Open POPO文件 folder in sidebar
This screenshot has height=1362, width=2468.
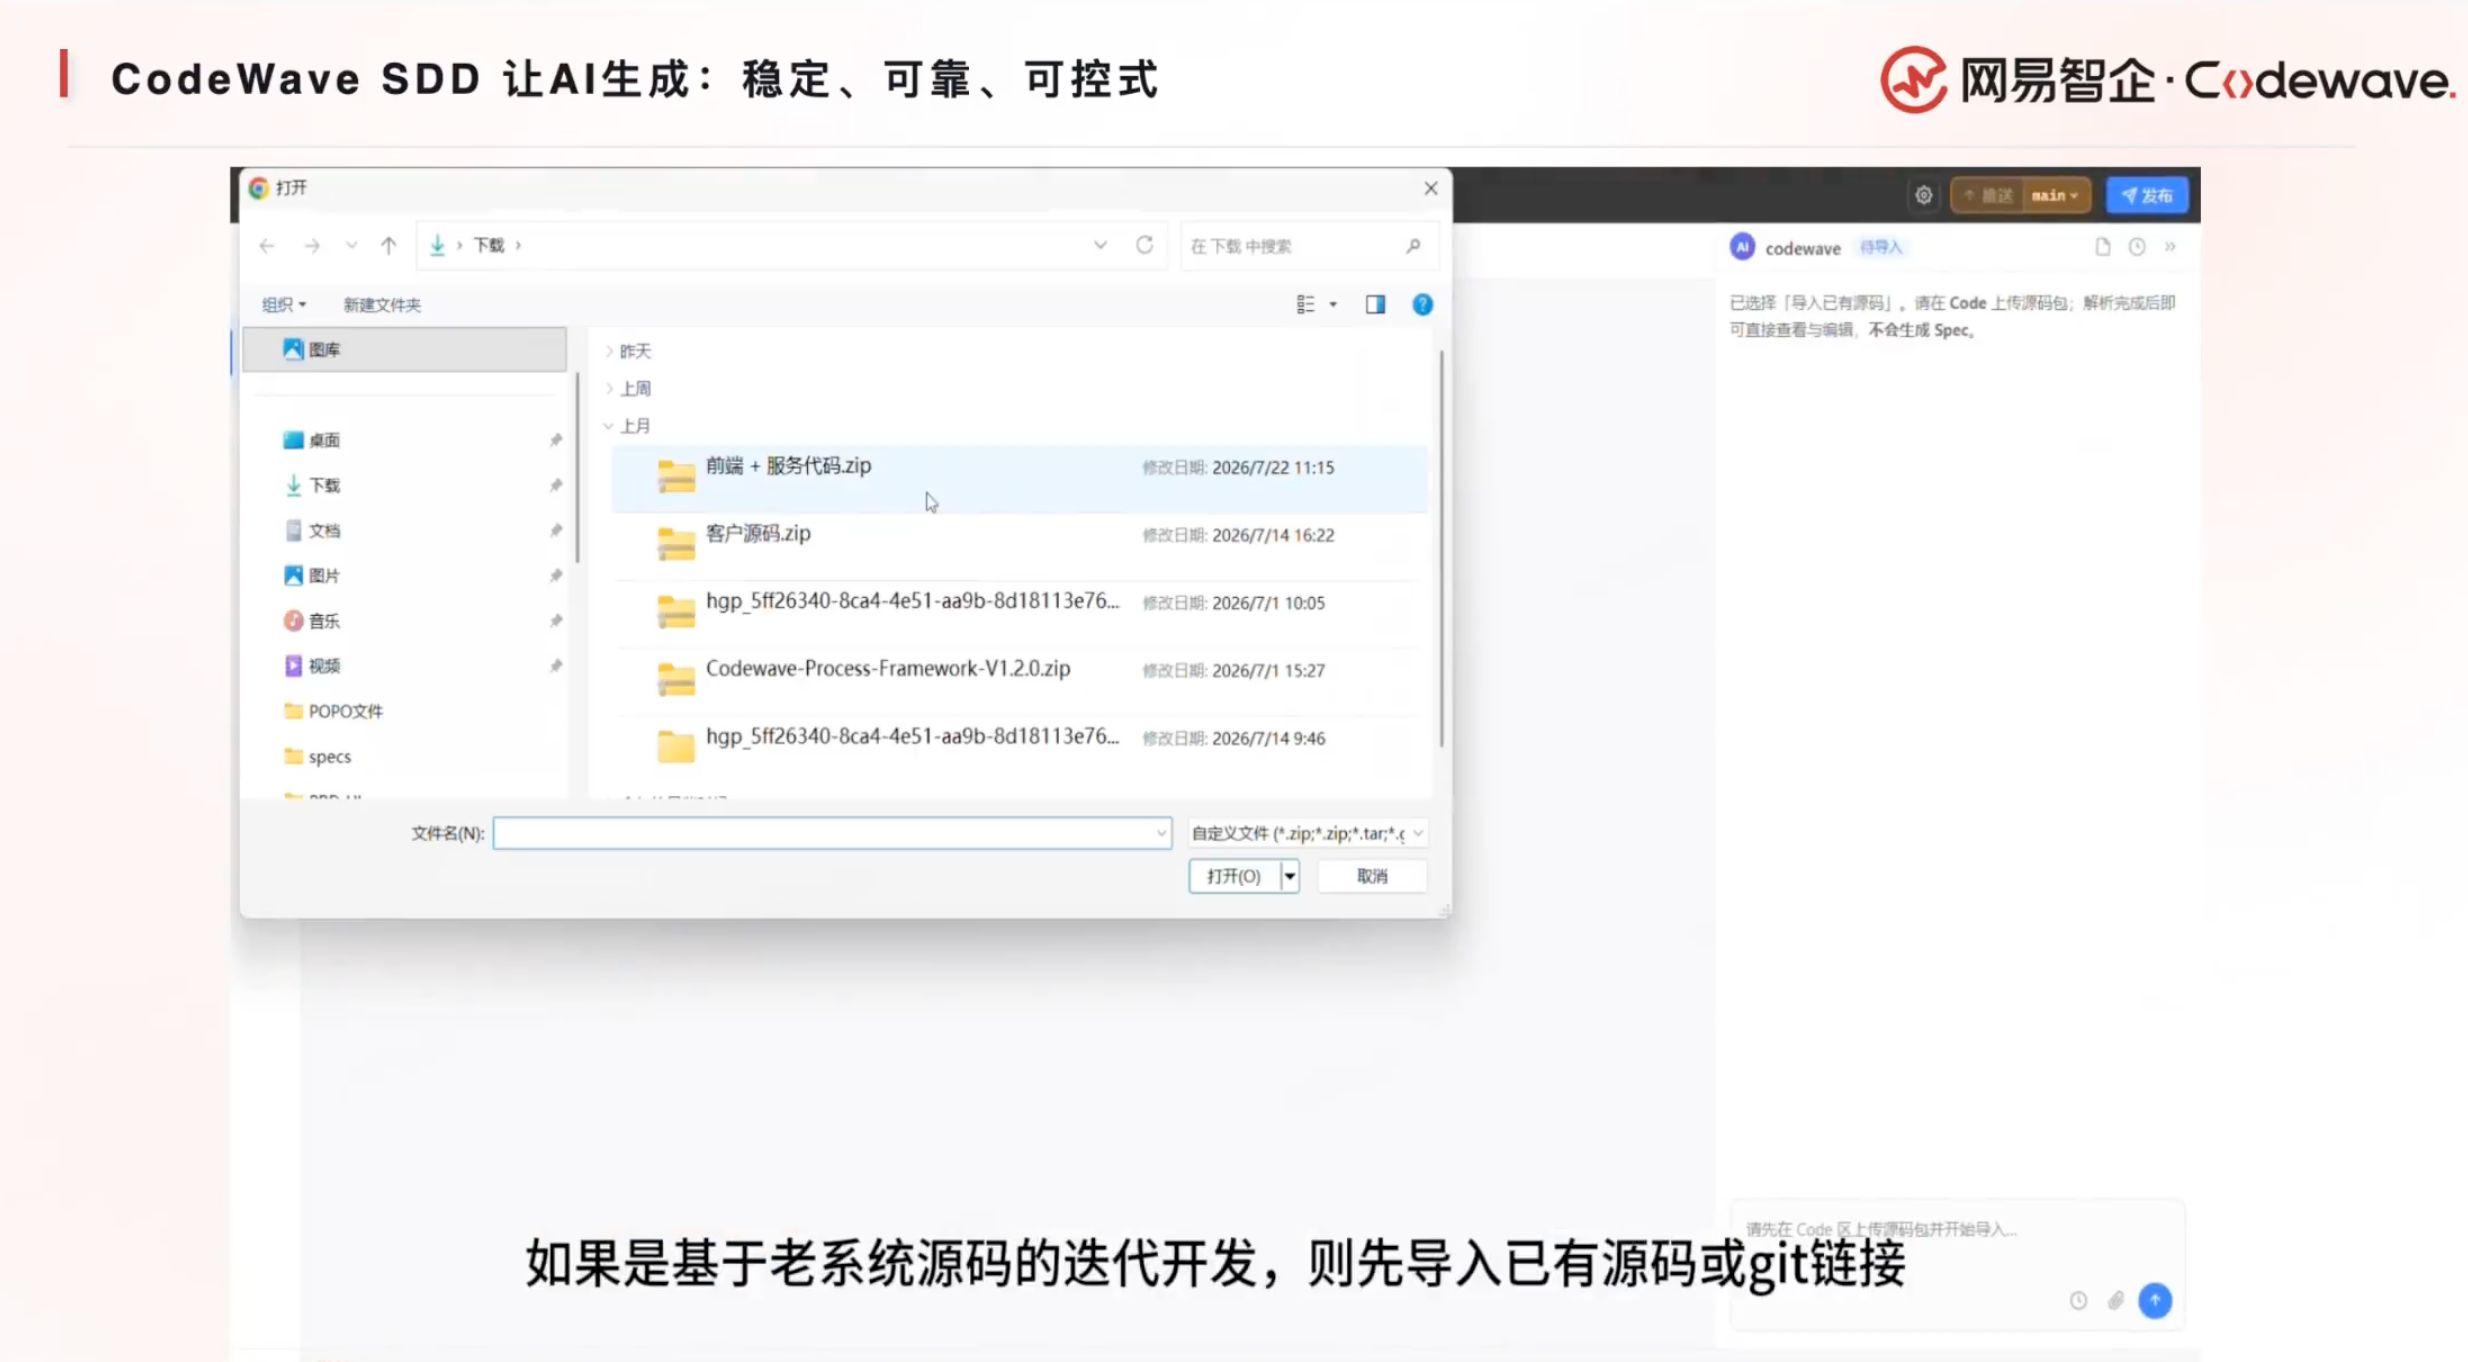point(334,711)
